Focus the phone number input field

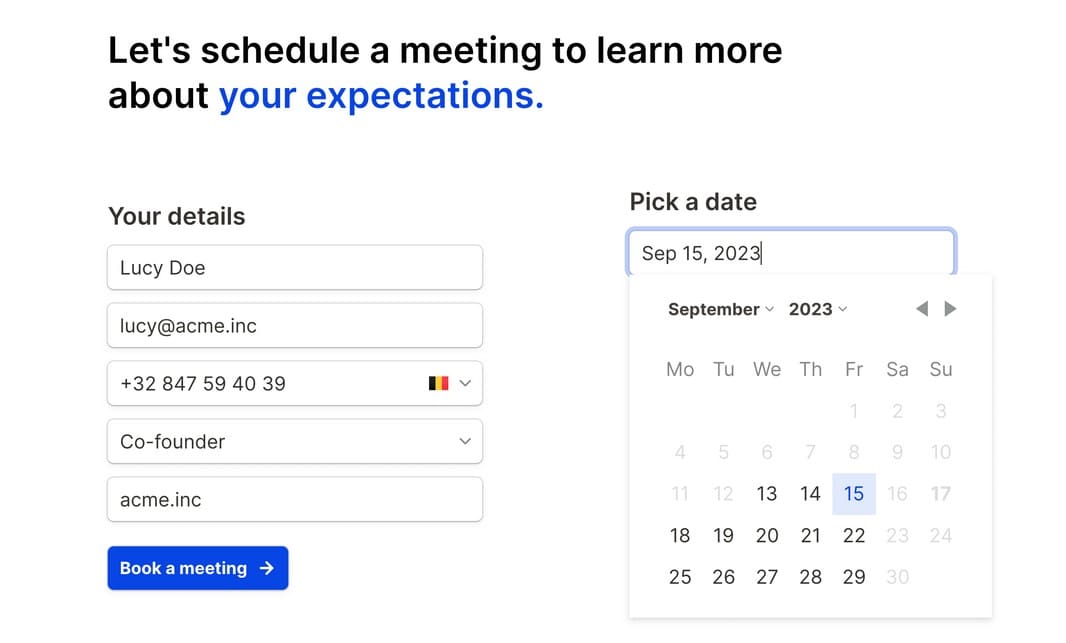[265, 383]
